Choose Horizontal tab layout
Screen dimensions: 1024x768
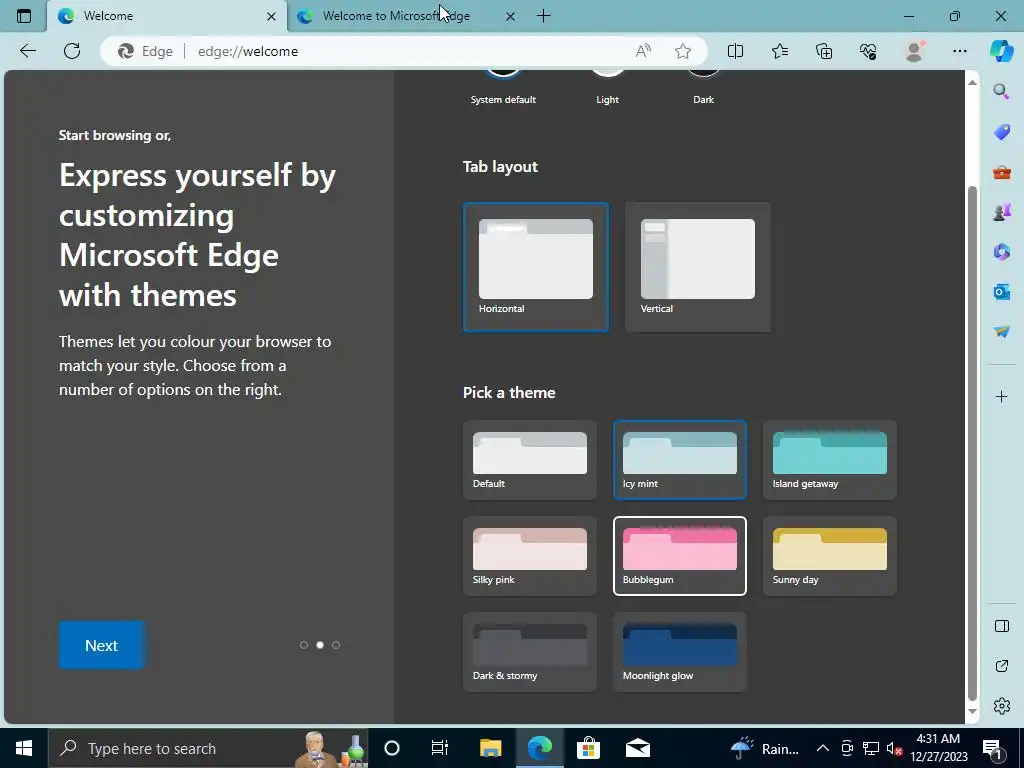tap(536, 266)
